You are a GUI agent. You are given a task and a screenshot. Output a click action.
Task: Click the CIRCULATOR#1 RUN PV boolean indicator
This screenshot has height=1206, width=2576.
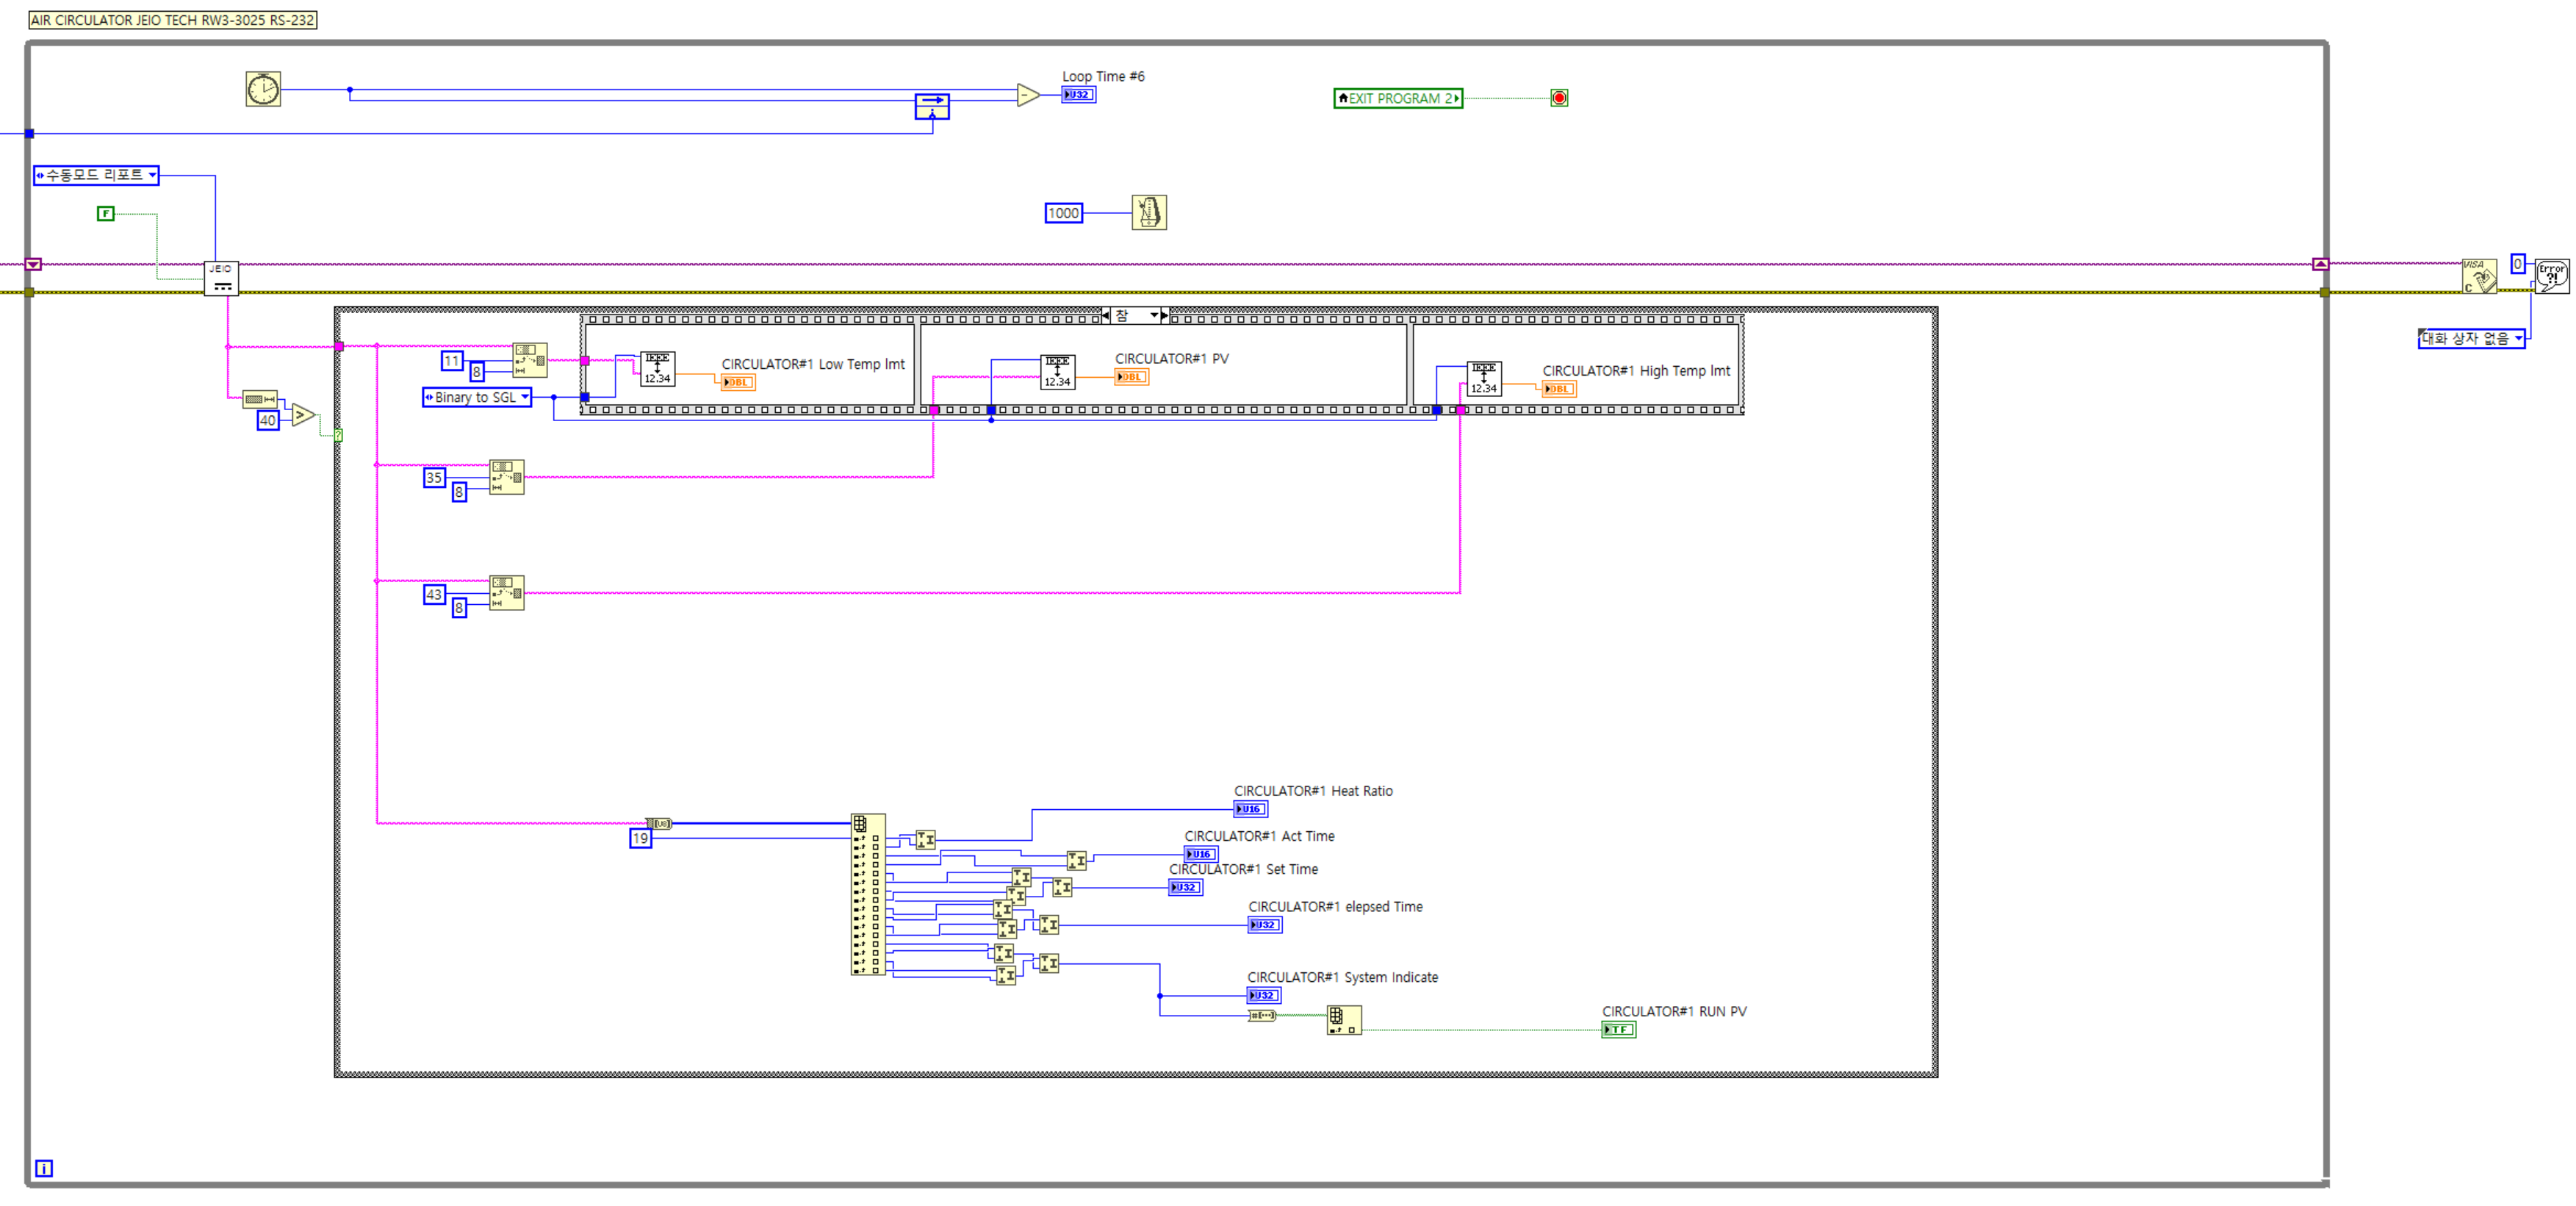tap(1618, 1030)
